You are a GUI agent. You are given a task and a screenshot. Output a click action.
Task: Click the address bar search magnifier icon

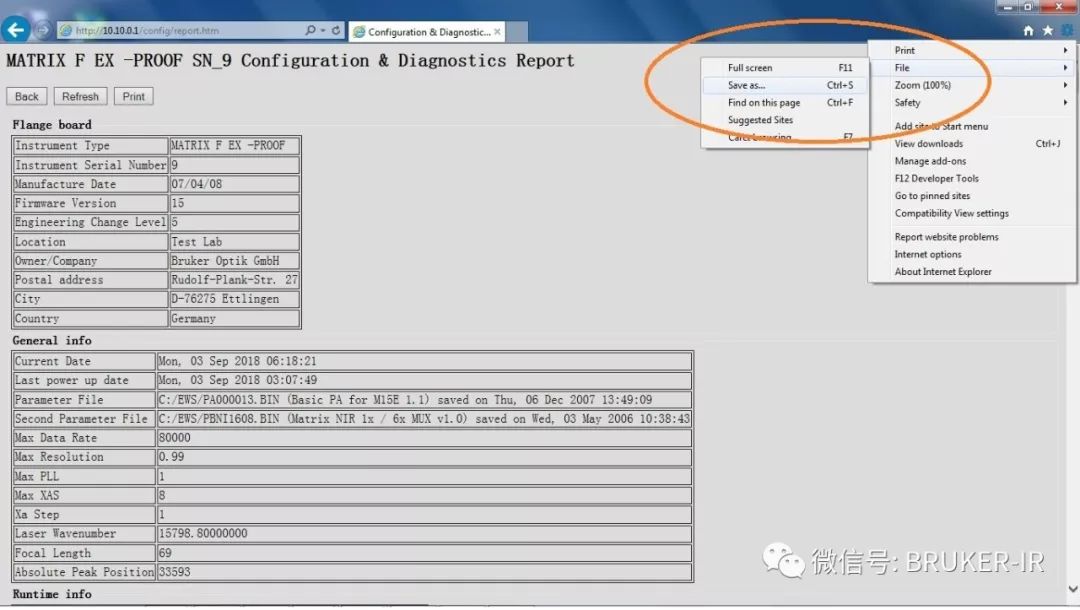(x=311, y=31)
